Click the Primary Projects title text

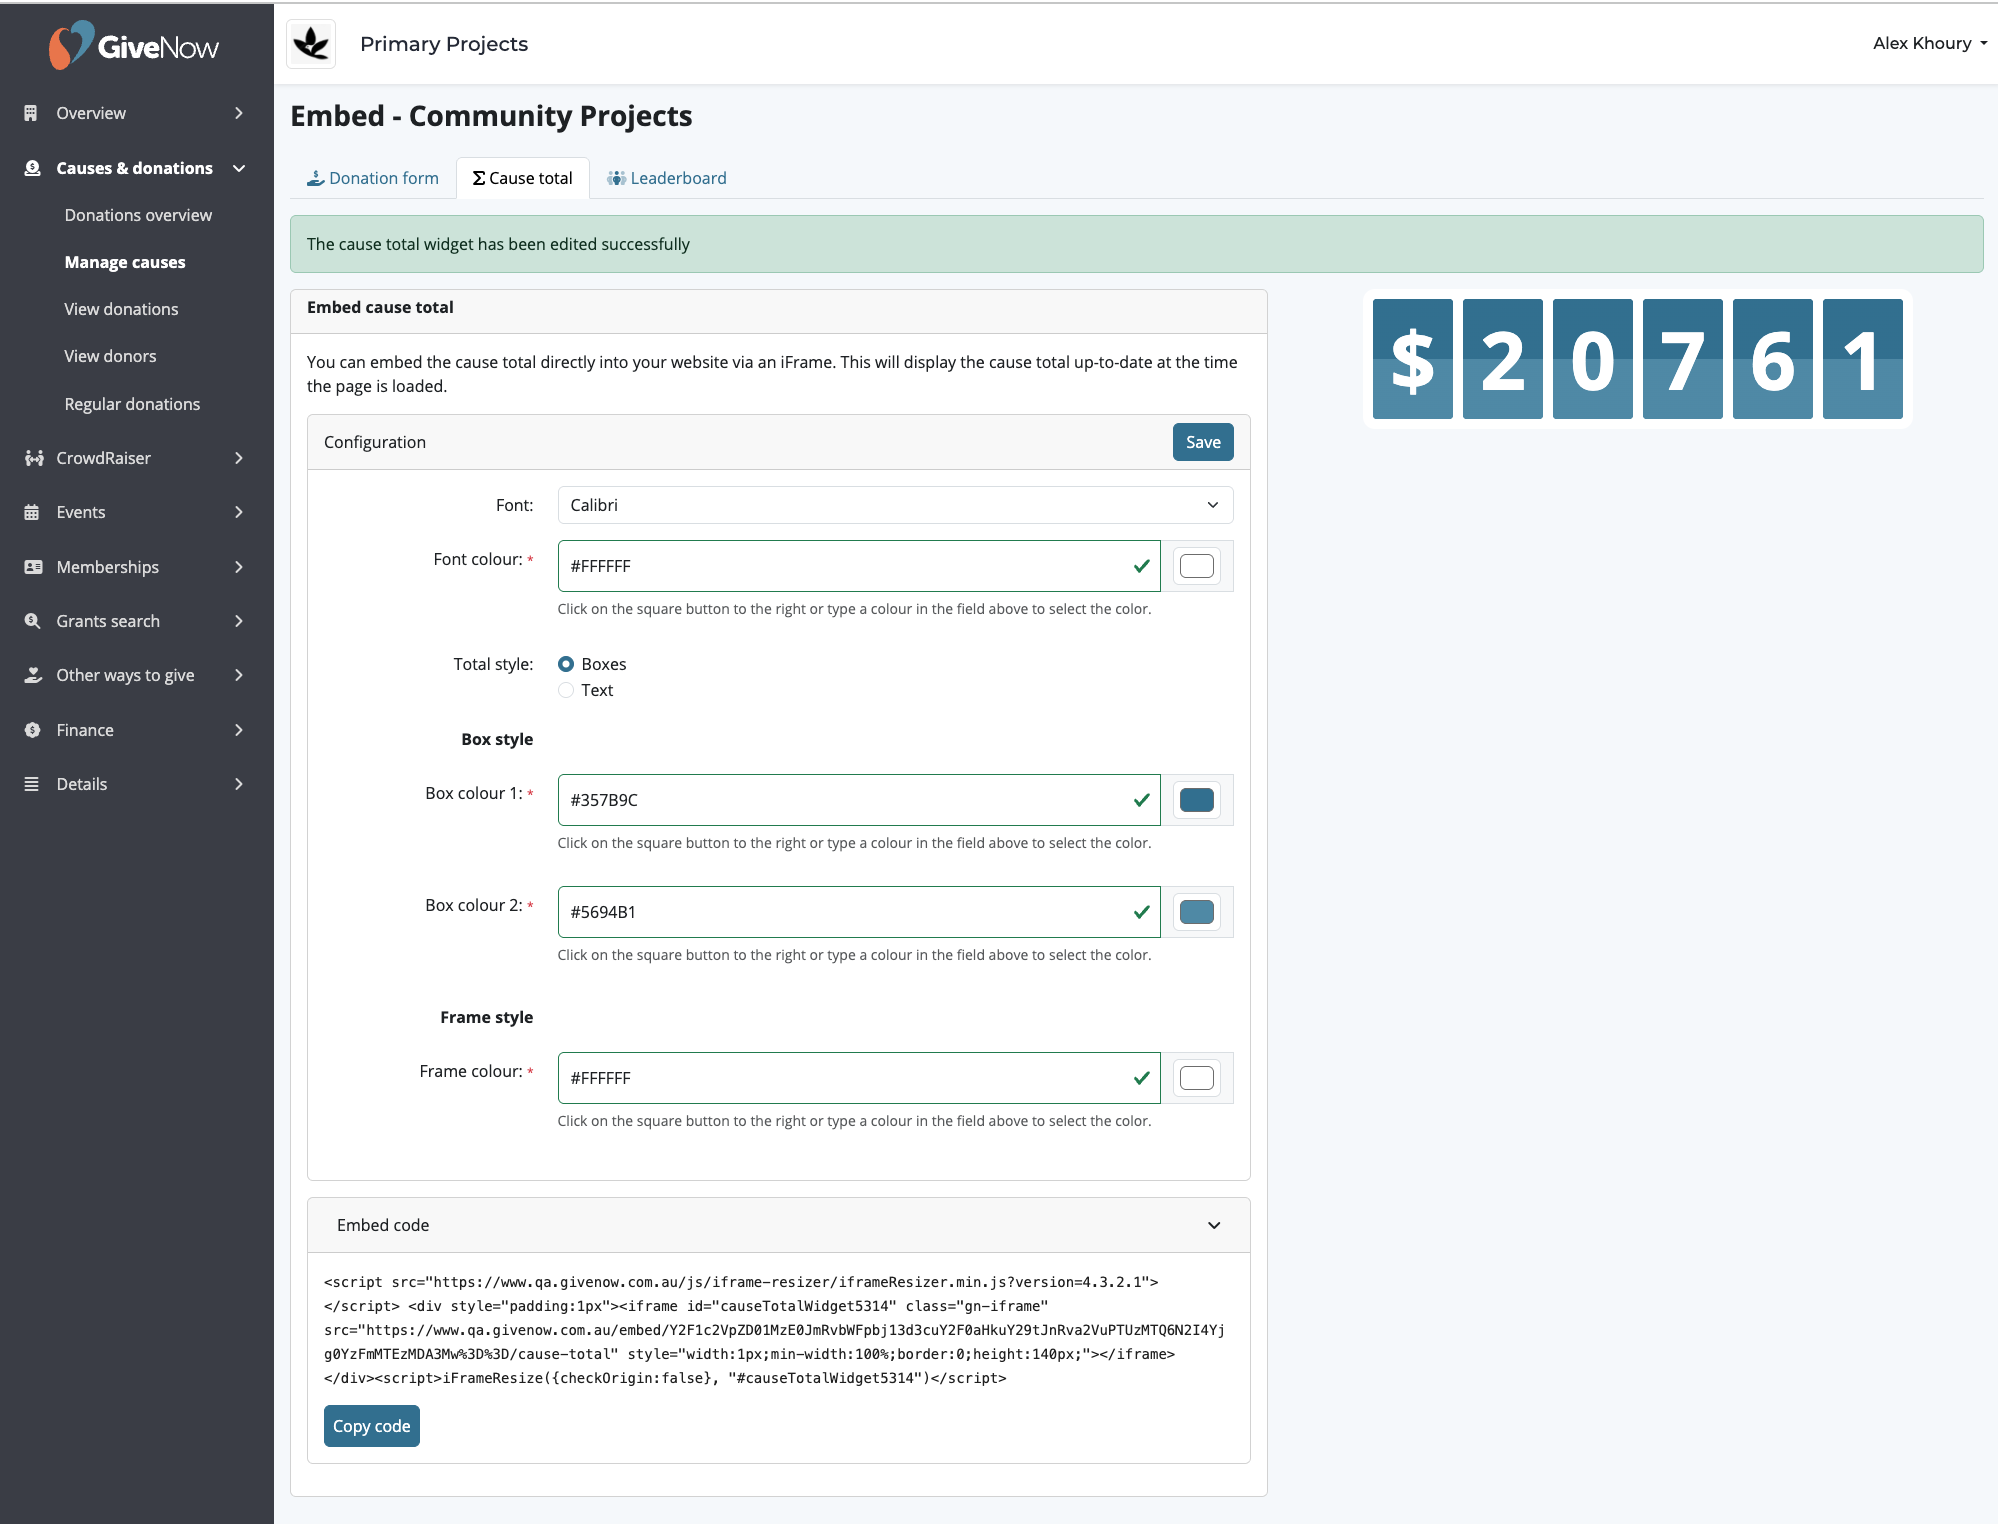coord(444,44)
